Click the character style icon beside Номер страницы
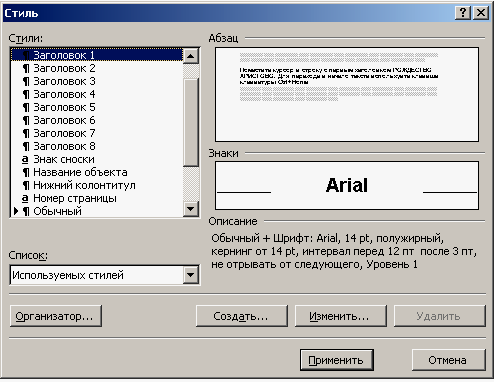The width and height of the screenshot is (494, 382). point(25,199)
